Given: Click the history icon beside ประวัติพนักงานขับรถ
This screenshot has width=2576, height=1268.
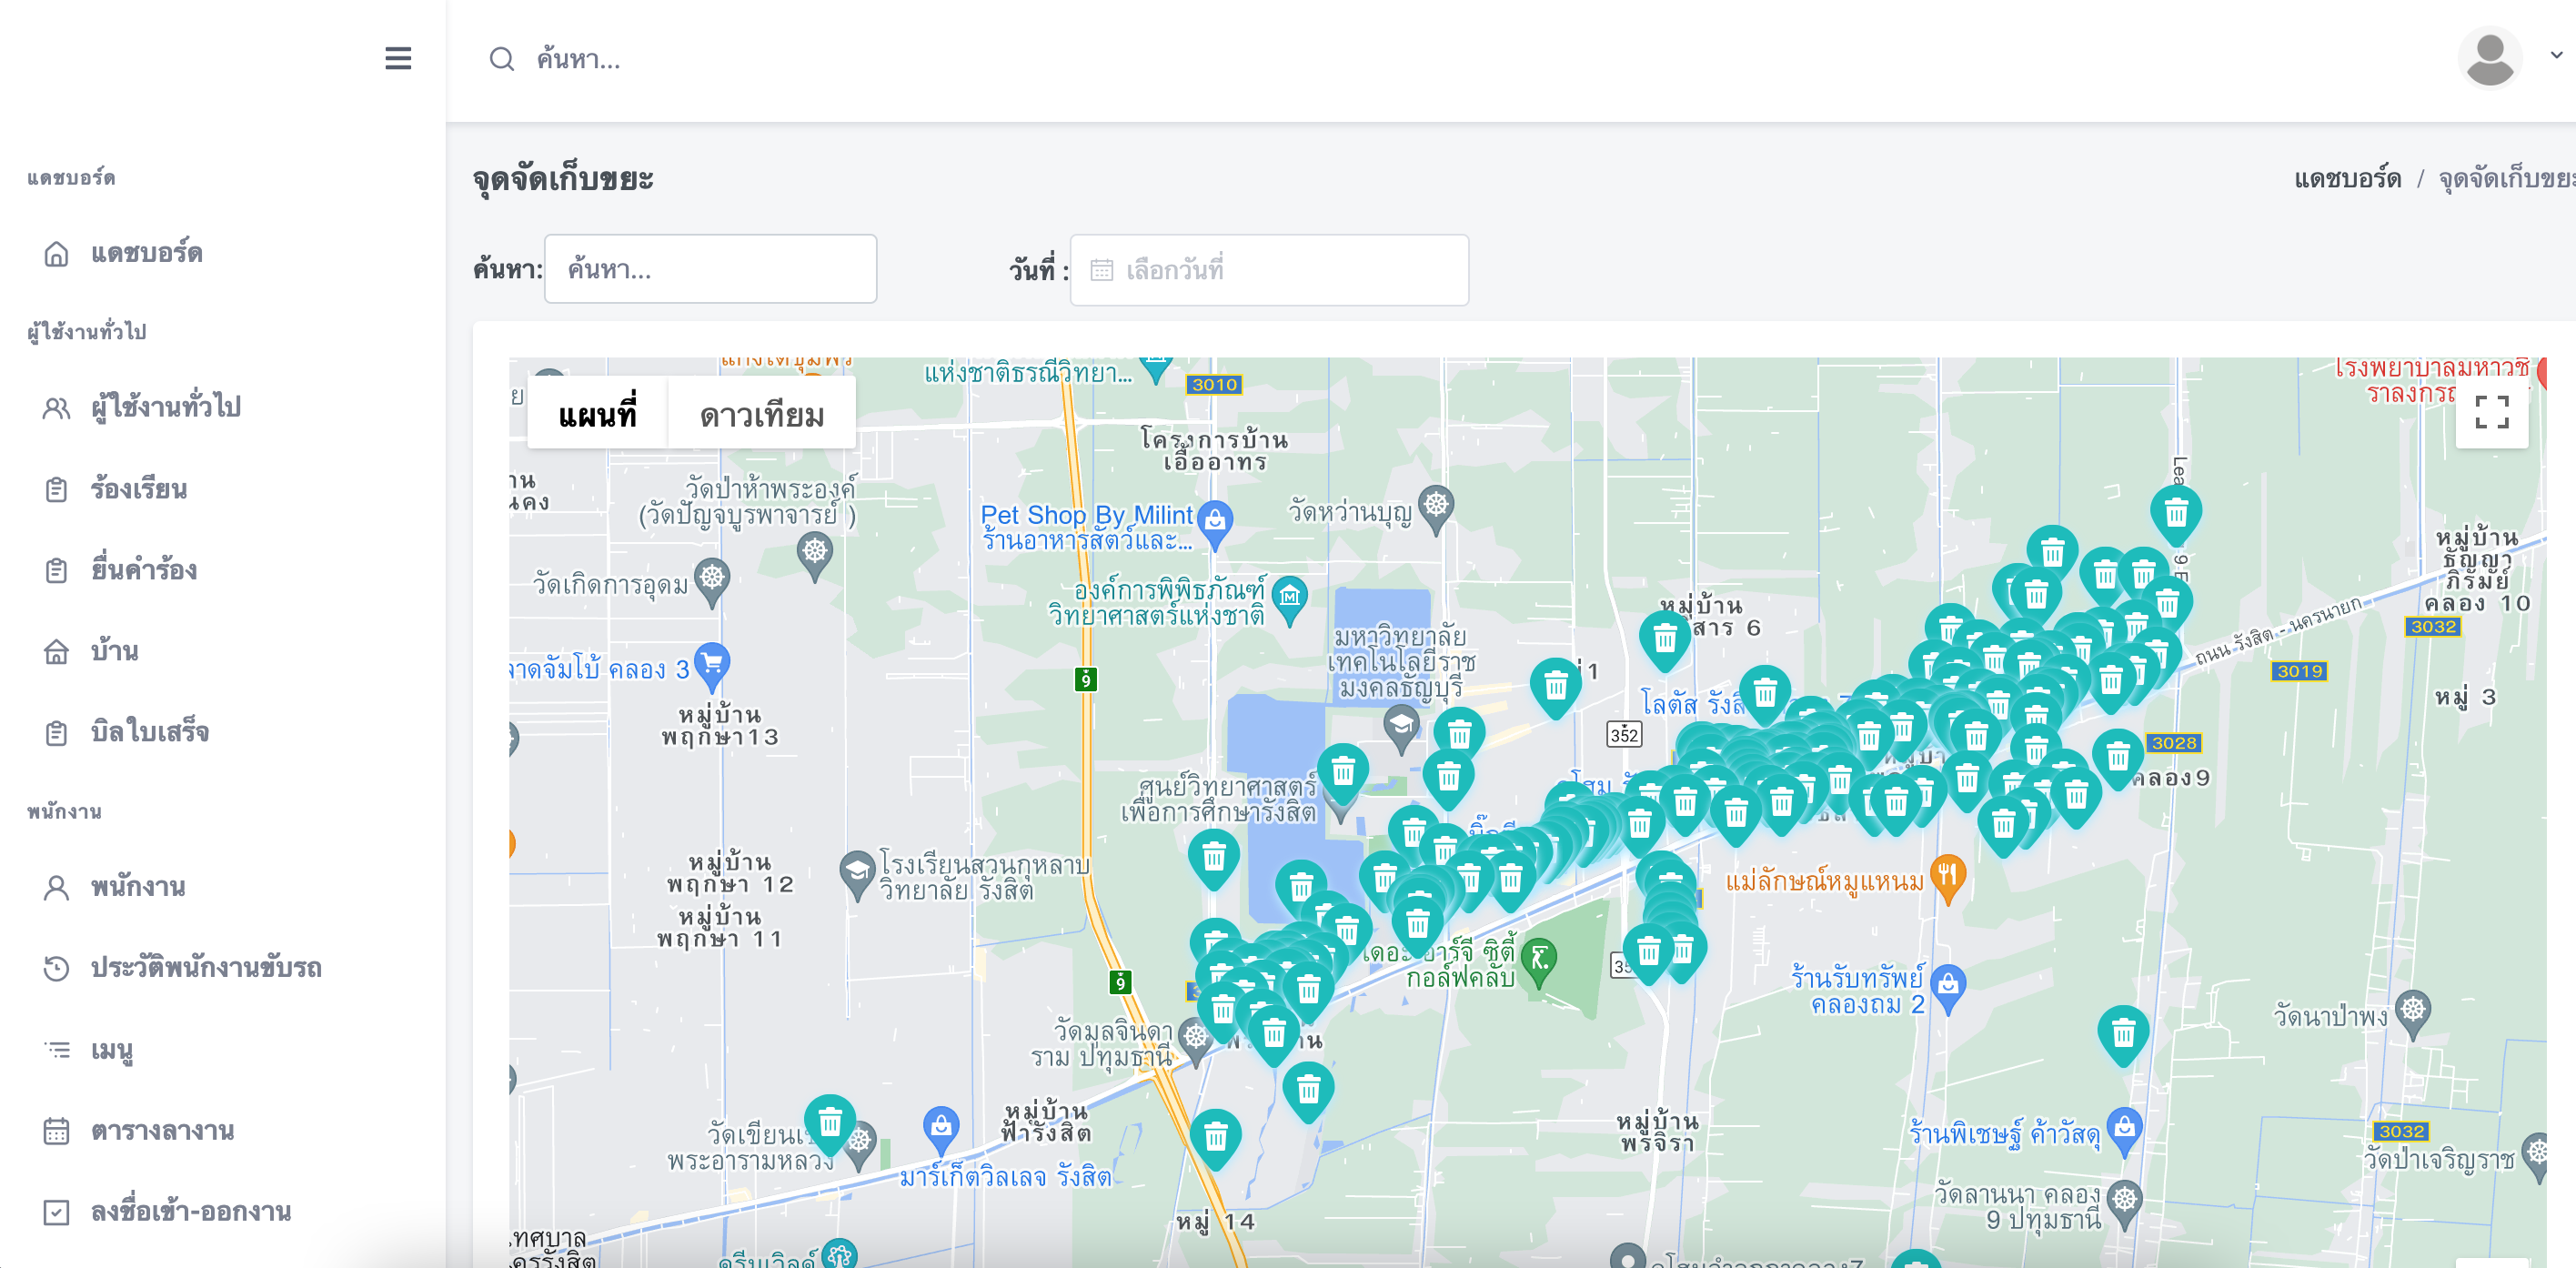Looking at the screenshot, I should [56, 968].
